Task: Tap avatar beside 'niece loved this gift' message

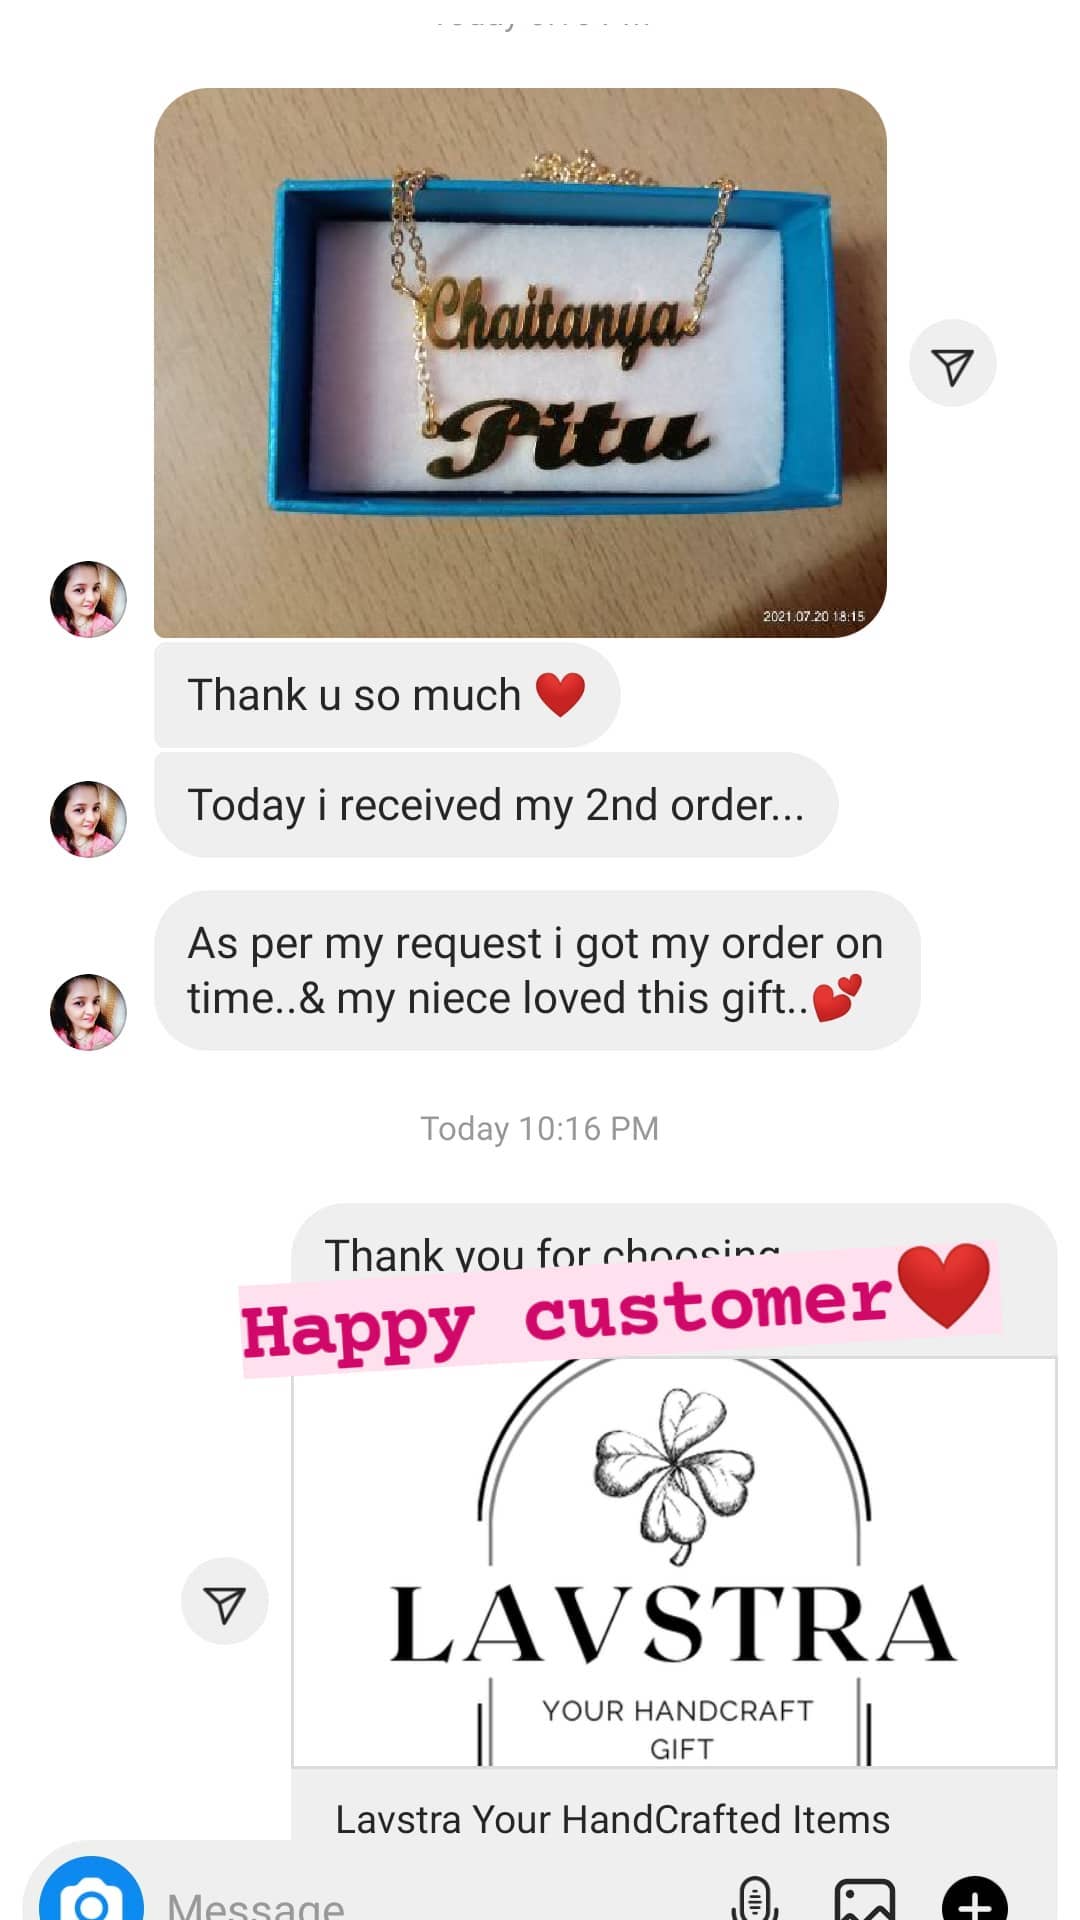Action: click(88, 1012)
